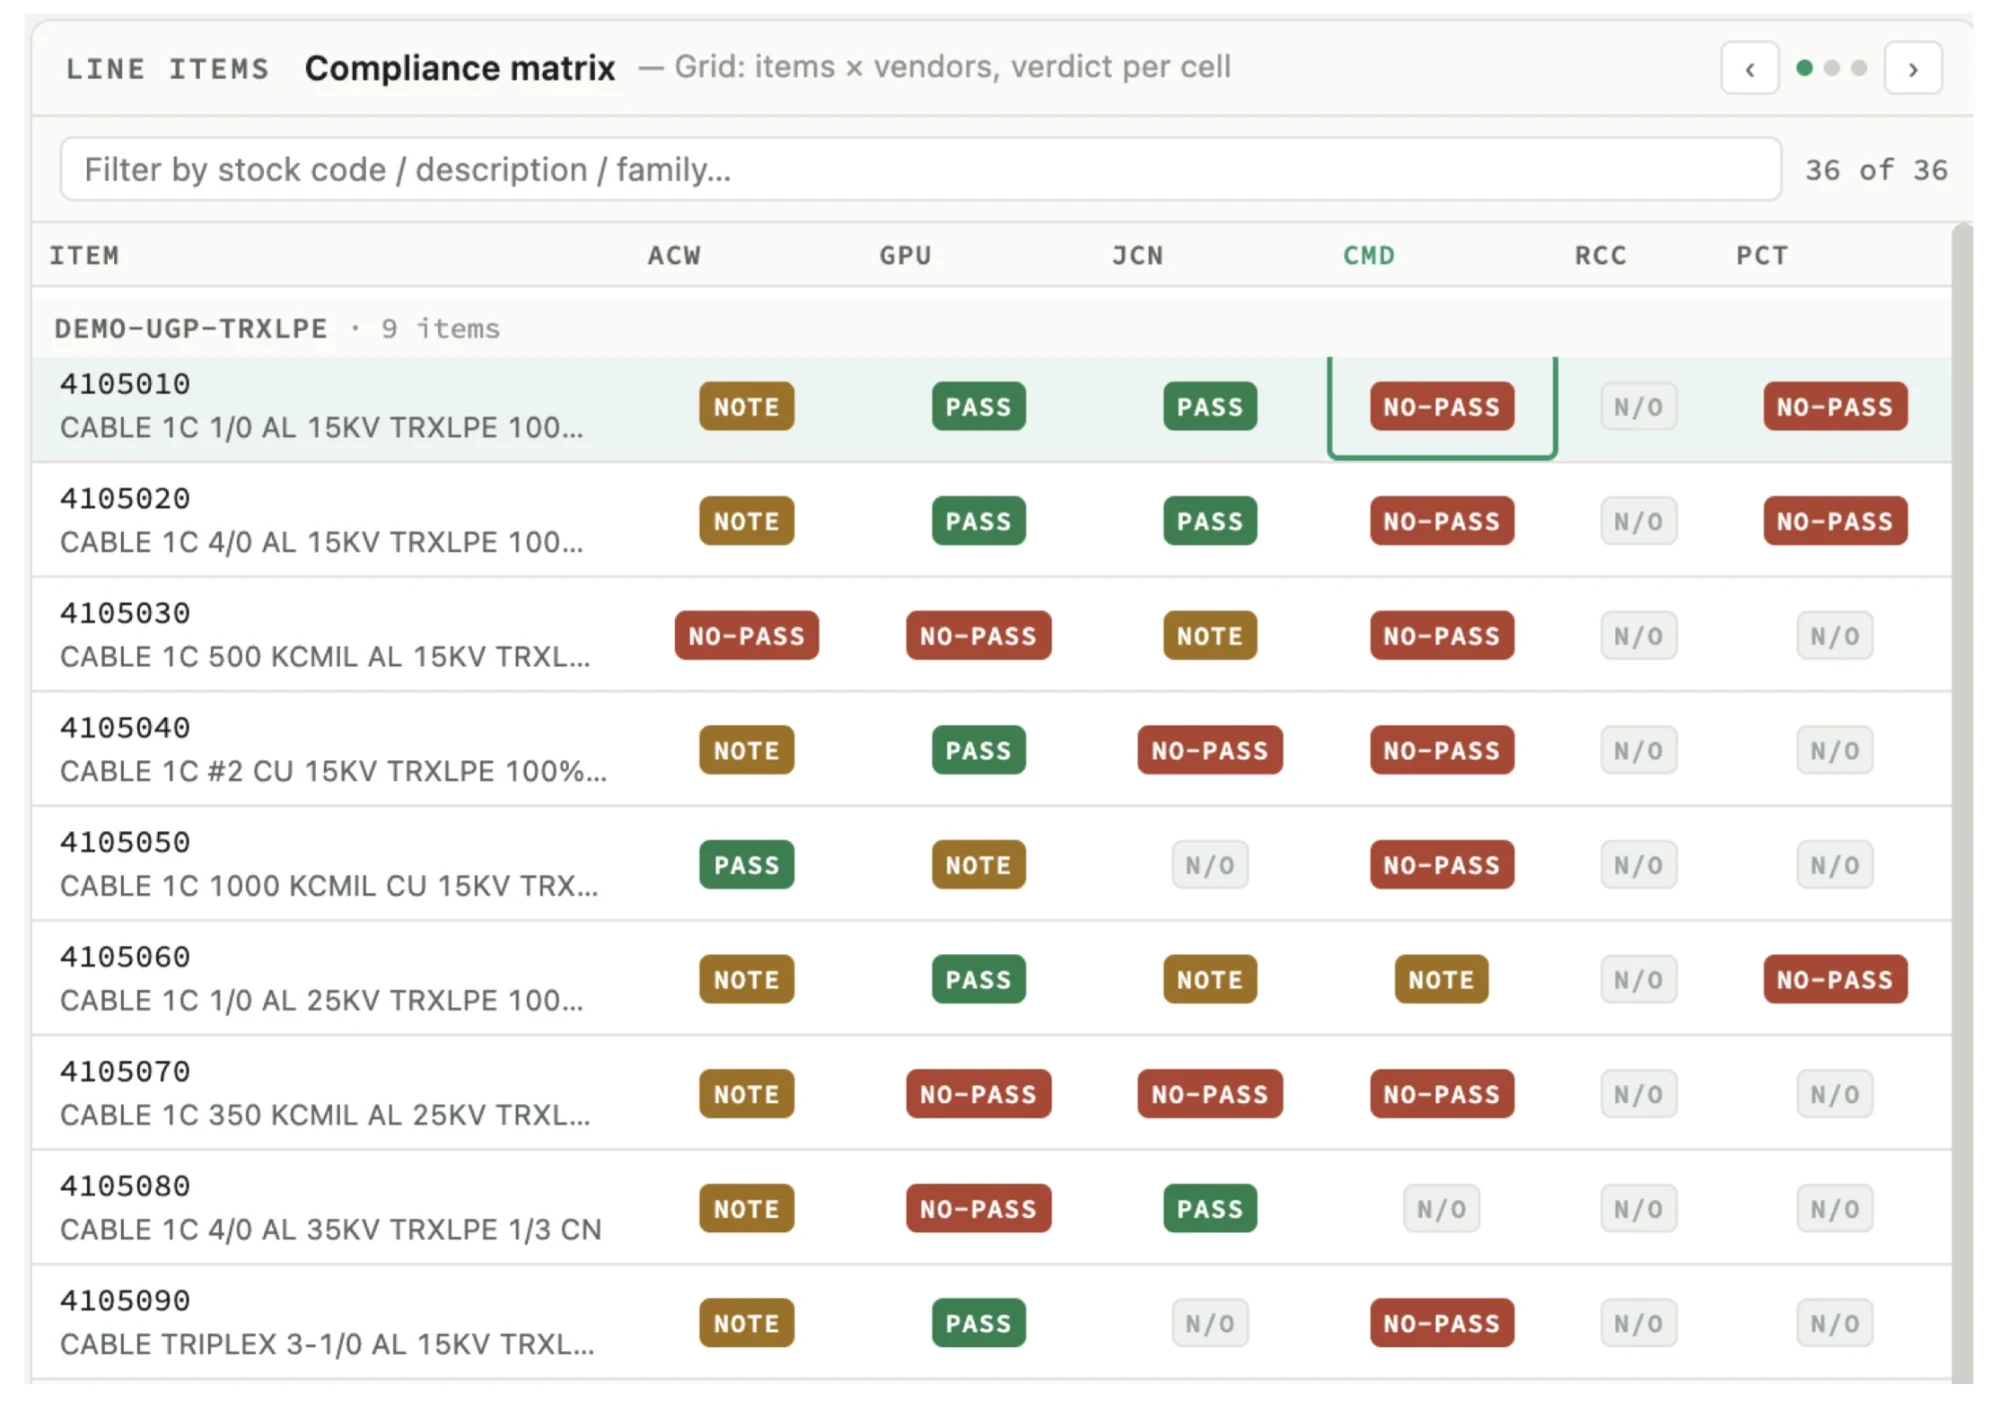Click the GPU vendor column header
The width and height of the screenshot is (2000, 1409).
(x=905, y=256)
